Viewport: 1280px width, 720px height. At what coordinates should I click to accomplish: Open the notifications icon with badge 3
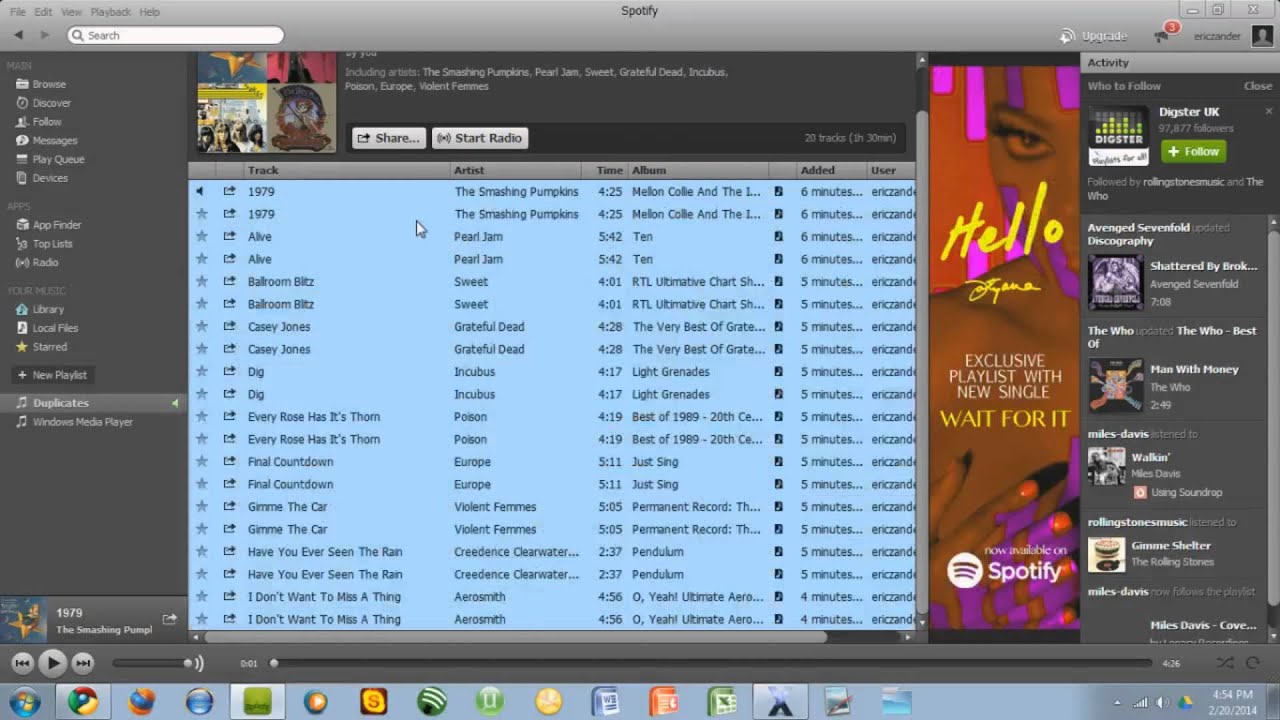pos(1164,35)
